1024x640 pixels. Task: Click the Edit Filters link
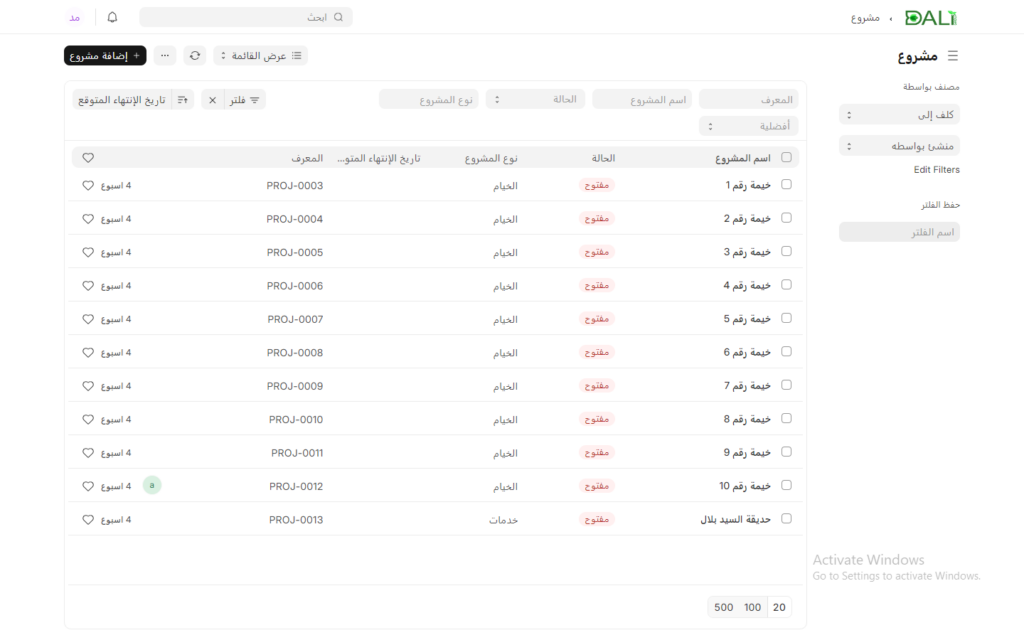click(936, 170)
